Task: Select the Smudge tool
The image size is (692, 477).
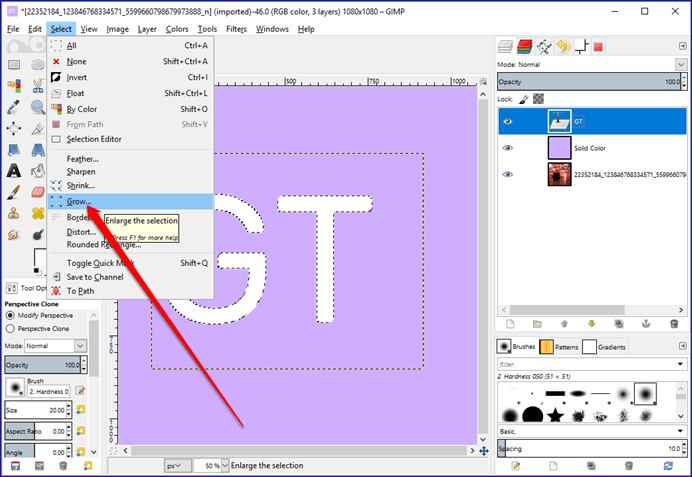Action: [x=14, y=234]
